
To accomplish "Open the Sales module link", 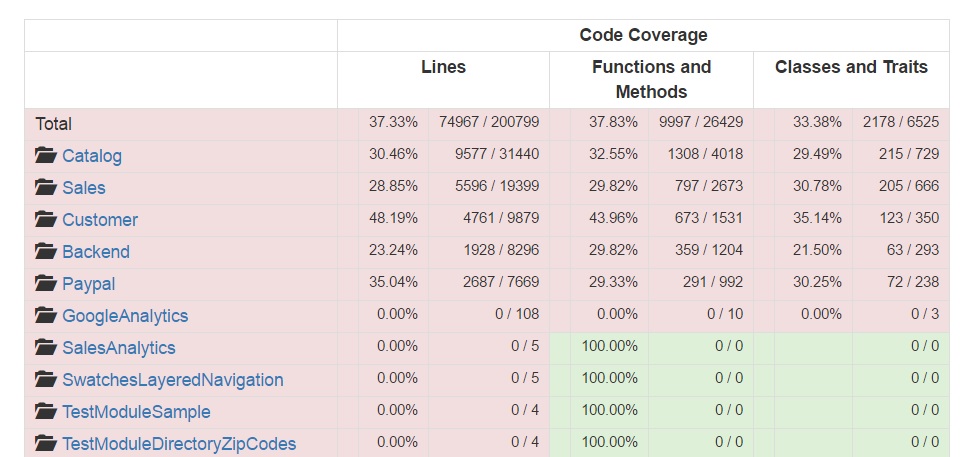I will click(84, 188).
